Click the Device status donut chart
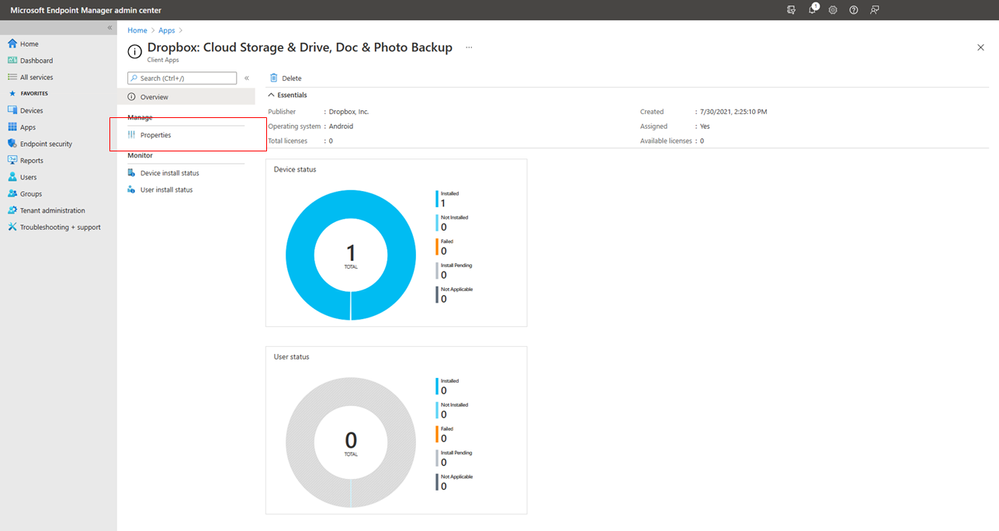This screenshot has height=531, width=999. click(350, 255)
